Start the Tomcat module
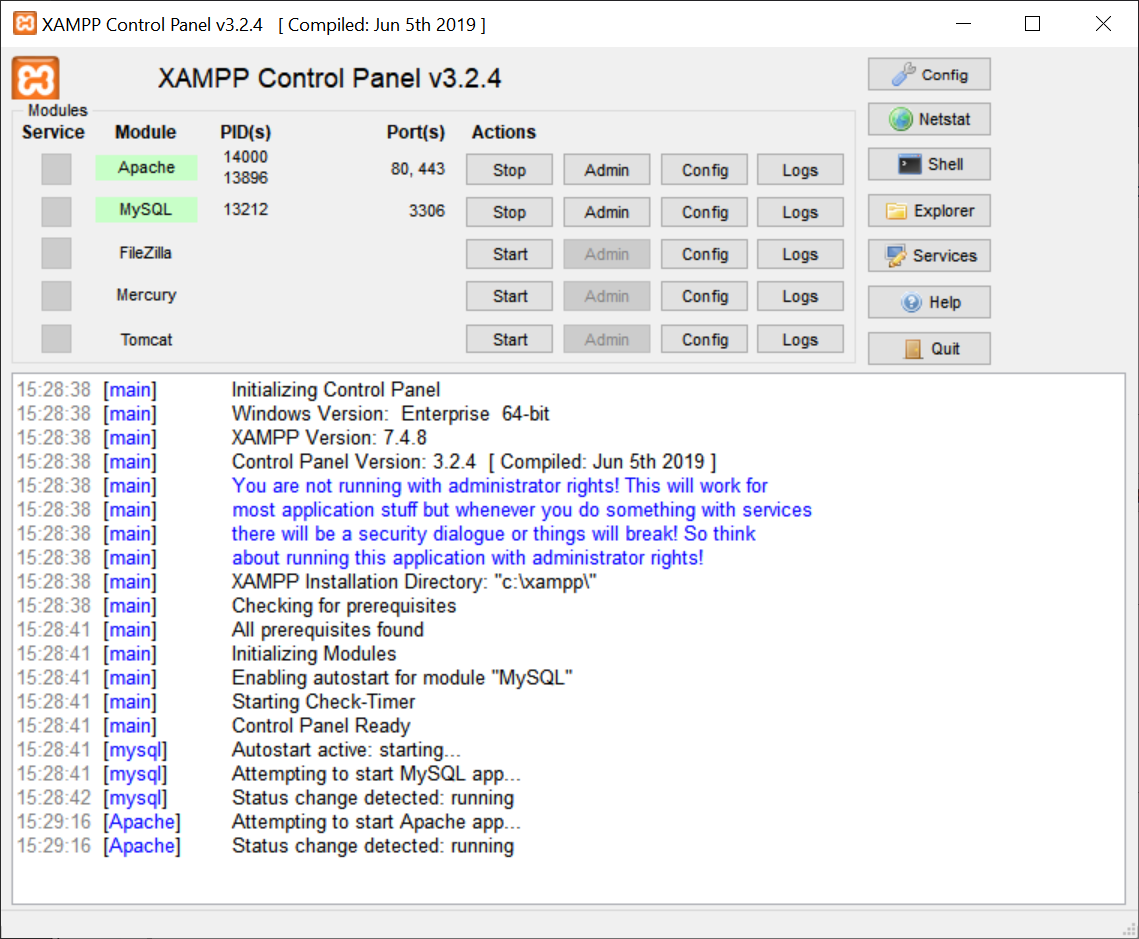 (509, 339)
